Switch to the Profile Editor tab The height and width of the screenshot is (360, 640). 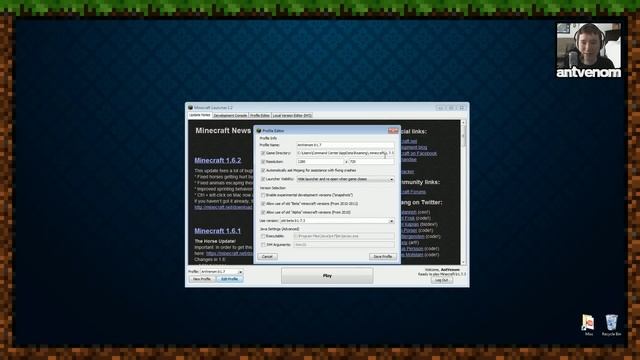[x=260, y=116]
